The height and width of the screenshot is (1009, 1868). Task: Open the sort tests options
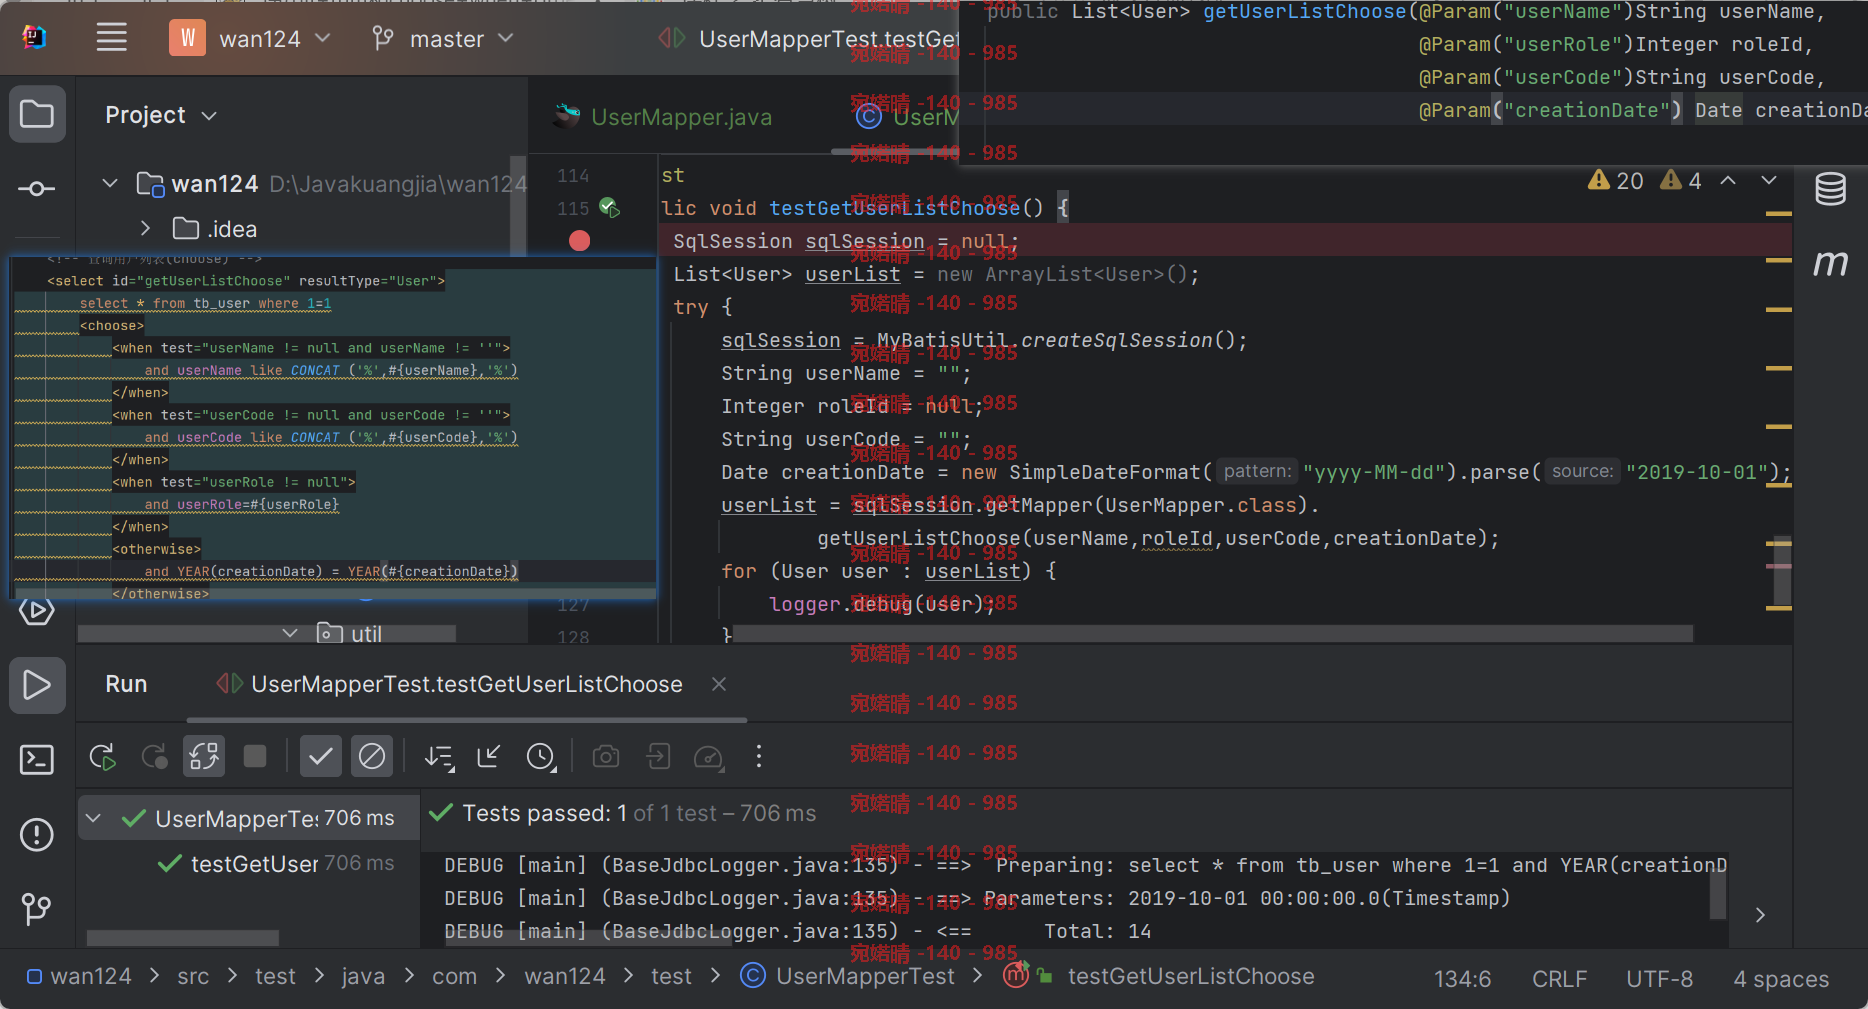tap(439, 757)
